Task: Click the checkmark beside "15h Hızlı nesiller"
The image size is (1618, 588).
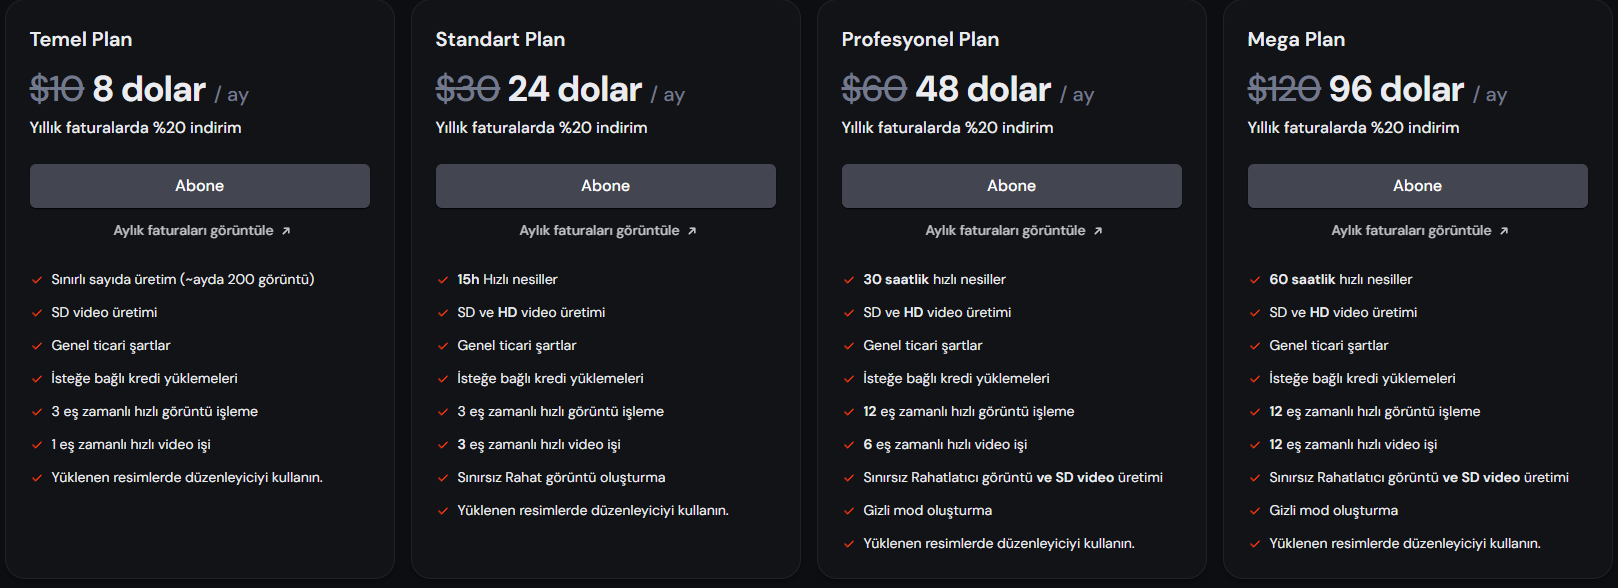Action: point(443,280)
